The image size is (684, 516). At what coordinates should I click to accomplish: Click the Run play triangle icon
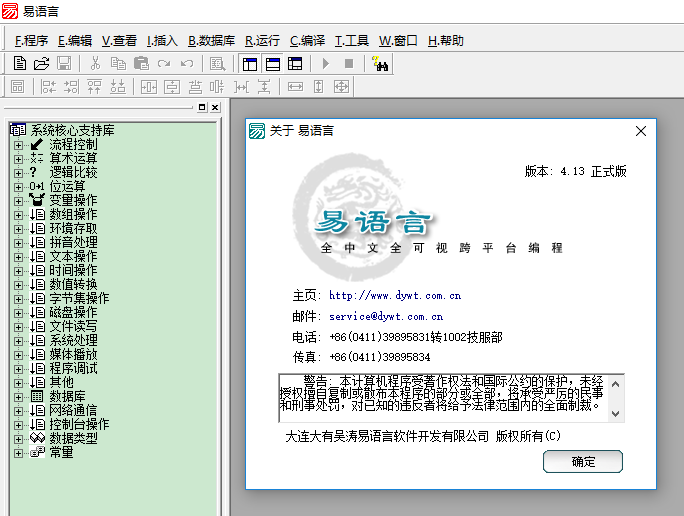click(x=325, y=64)
